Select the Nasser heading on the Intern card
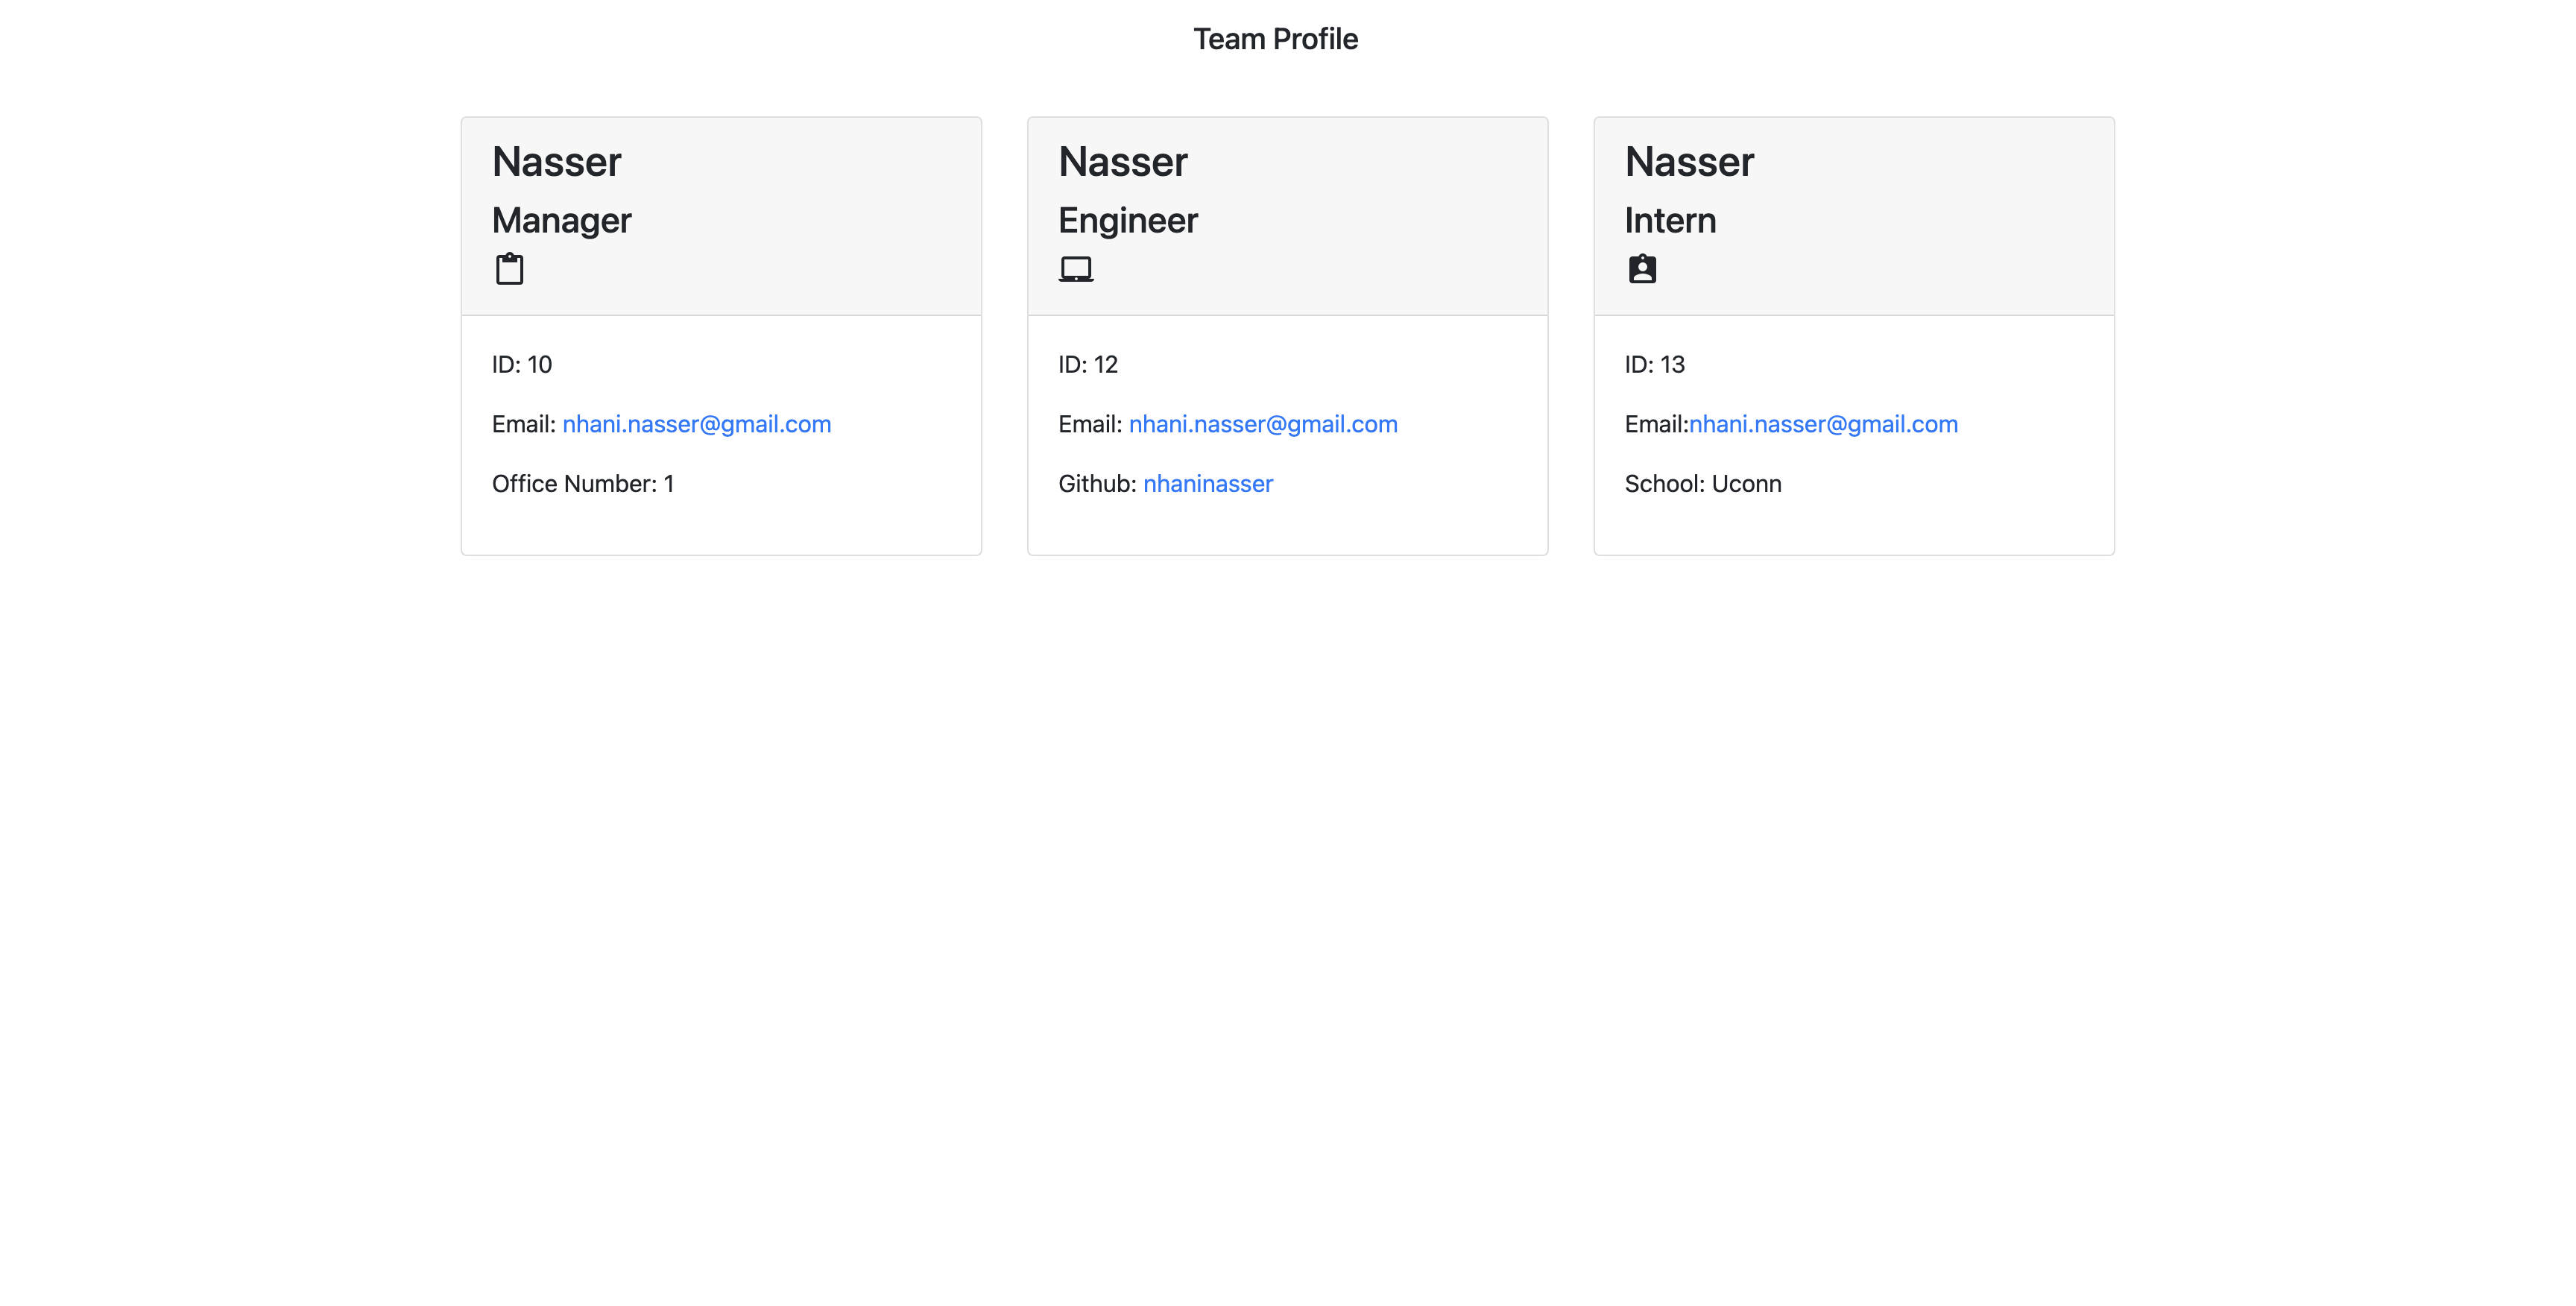The width and height of the screenshot is (2576, 1306). pos(1688,161)
